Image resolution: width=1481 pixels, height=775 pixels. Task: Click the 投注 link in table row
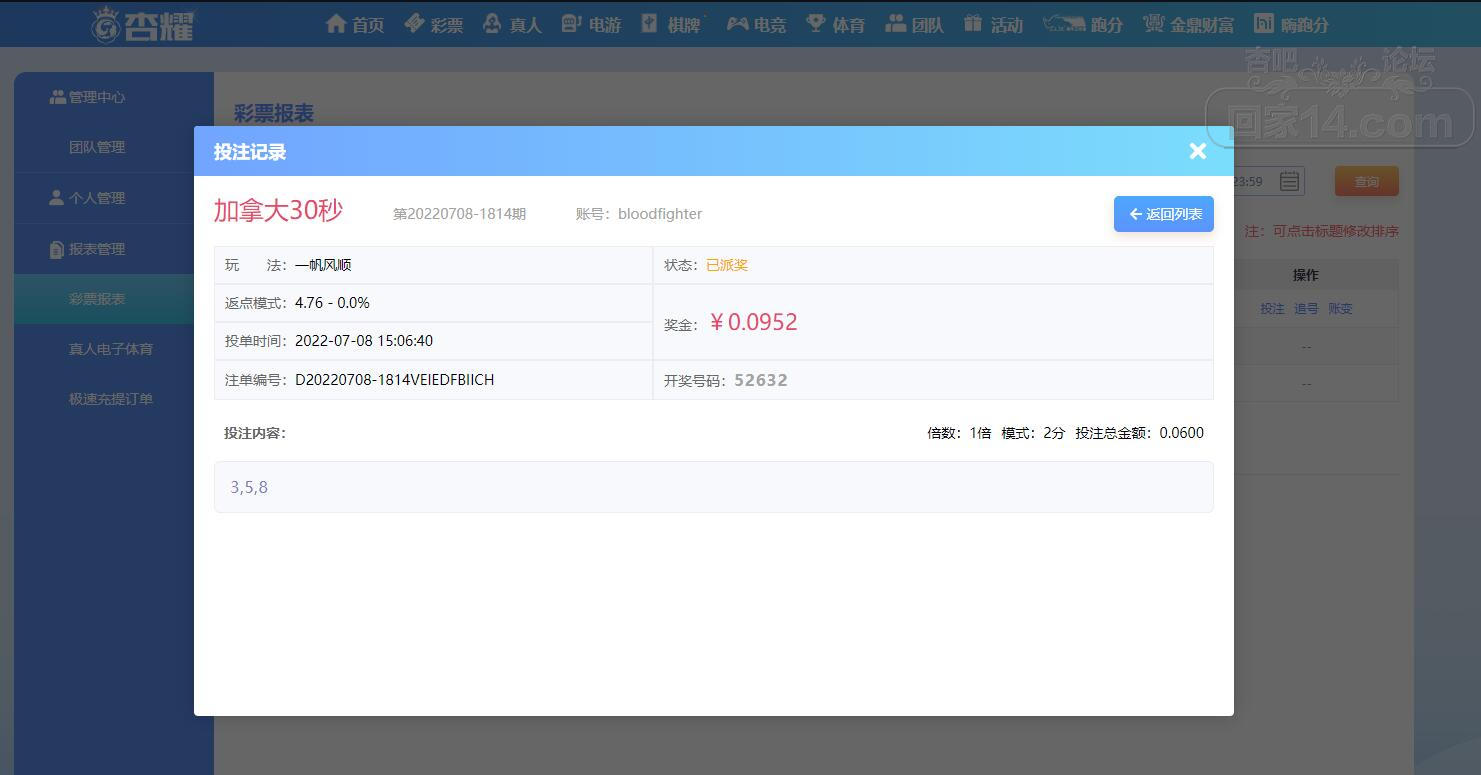[1272, 309]
